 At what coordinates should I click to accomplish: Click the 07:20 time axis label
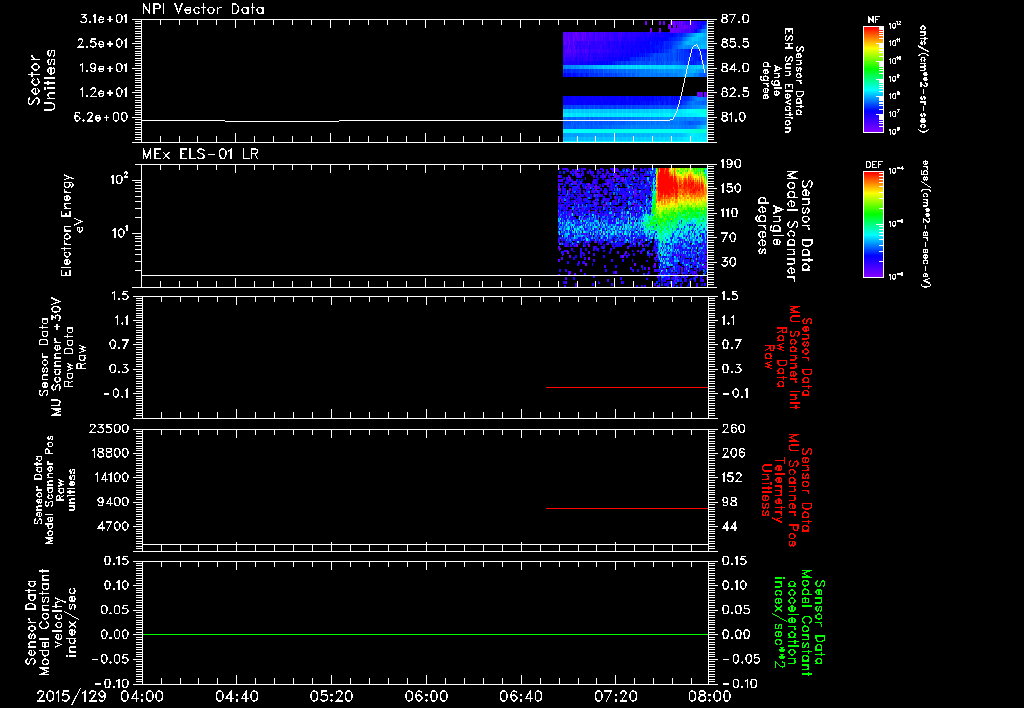615,696
